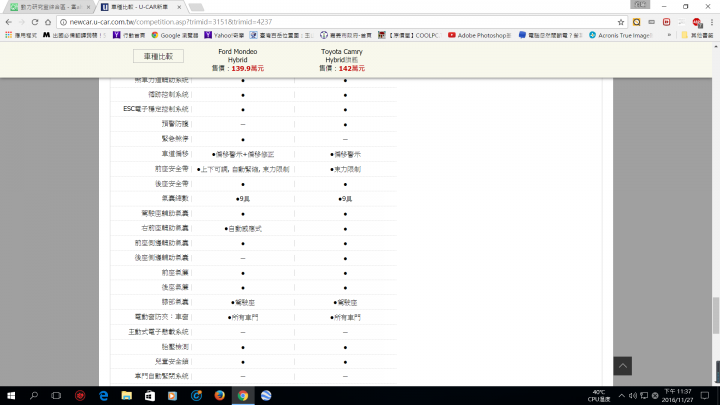This screenshot has height=405, width=720.
Task: Click the page vertical scrollbar thumb
Action: point(716,315)
